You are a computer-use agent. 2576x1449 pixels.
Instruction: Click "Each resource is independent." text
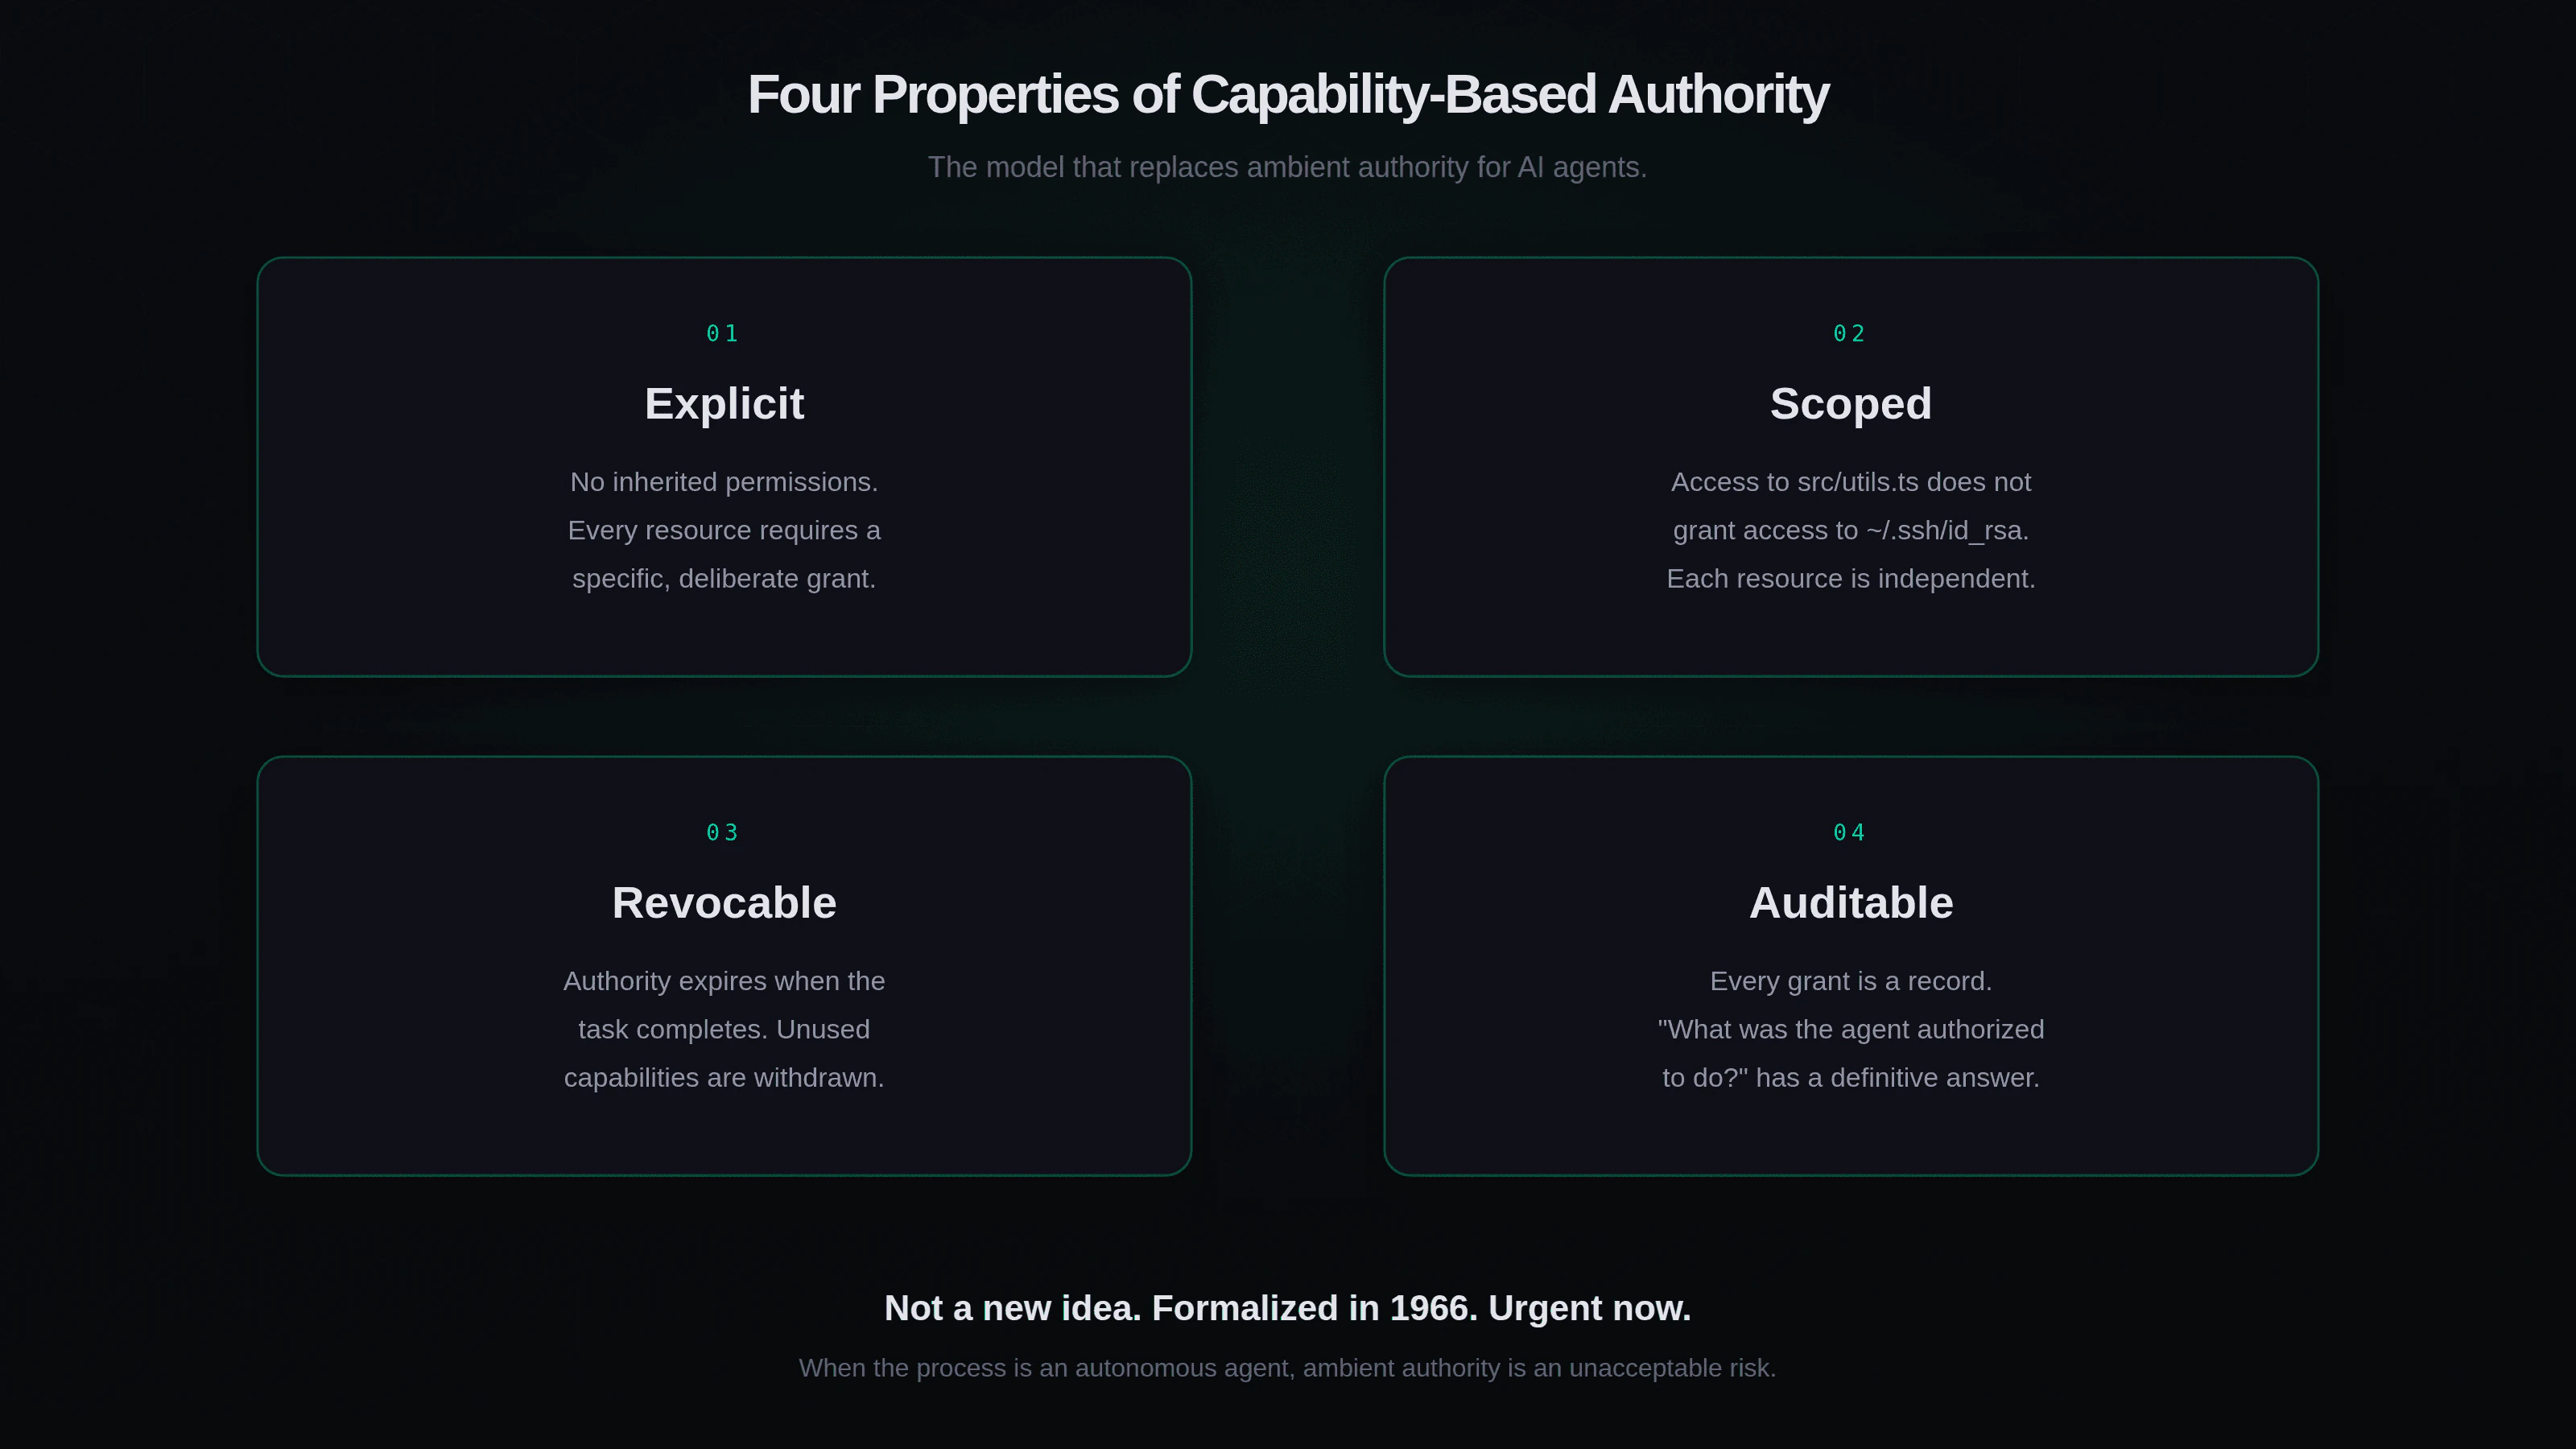(x=1850, y=579)
